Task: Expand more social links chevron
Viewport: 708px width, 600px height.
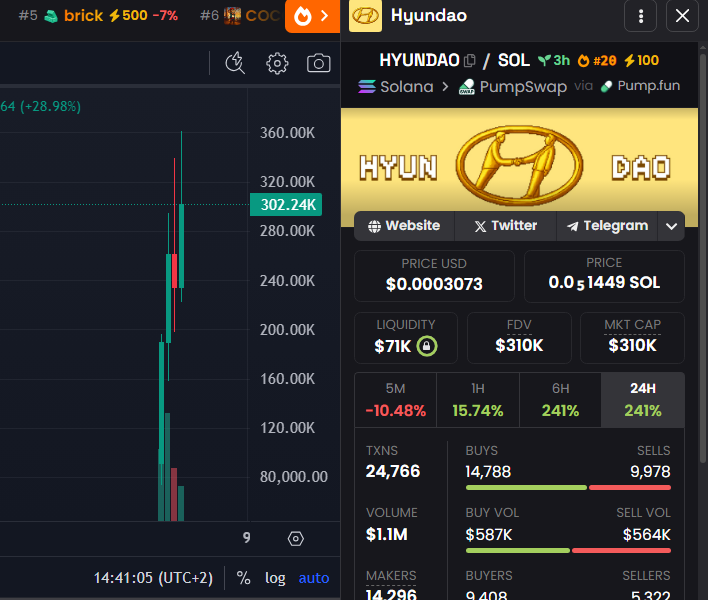Action: click(671, 226)
